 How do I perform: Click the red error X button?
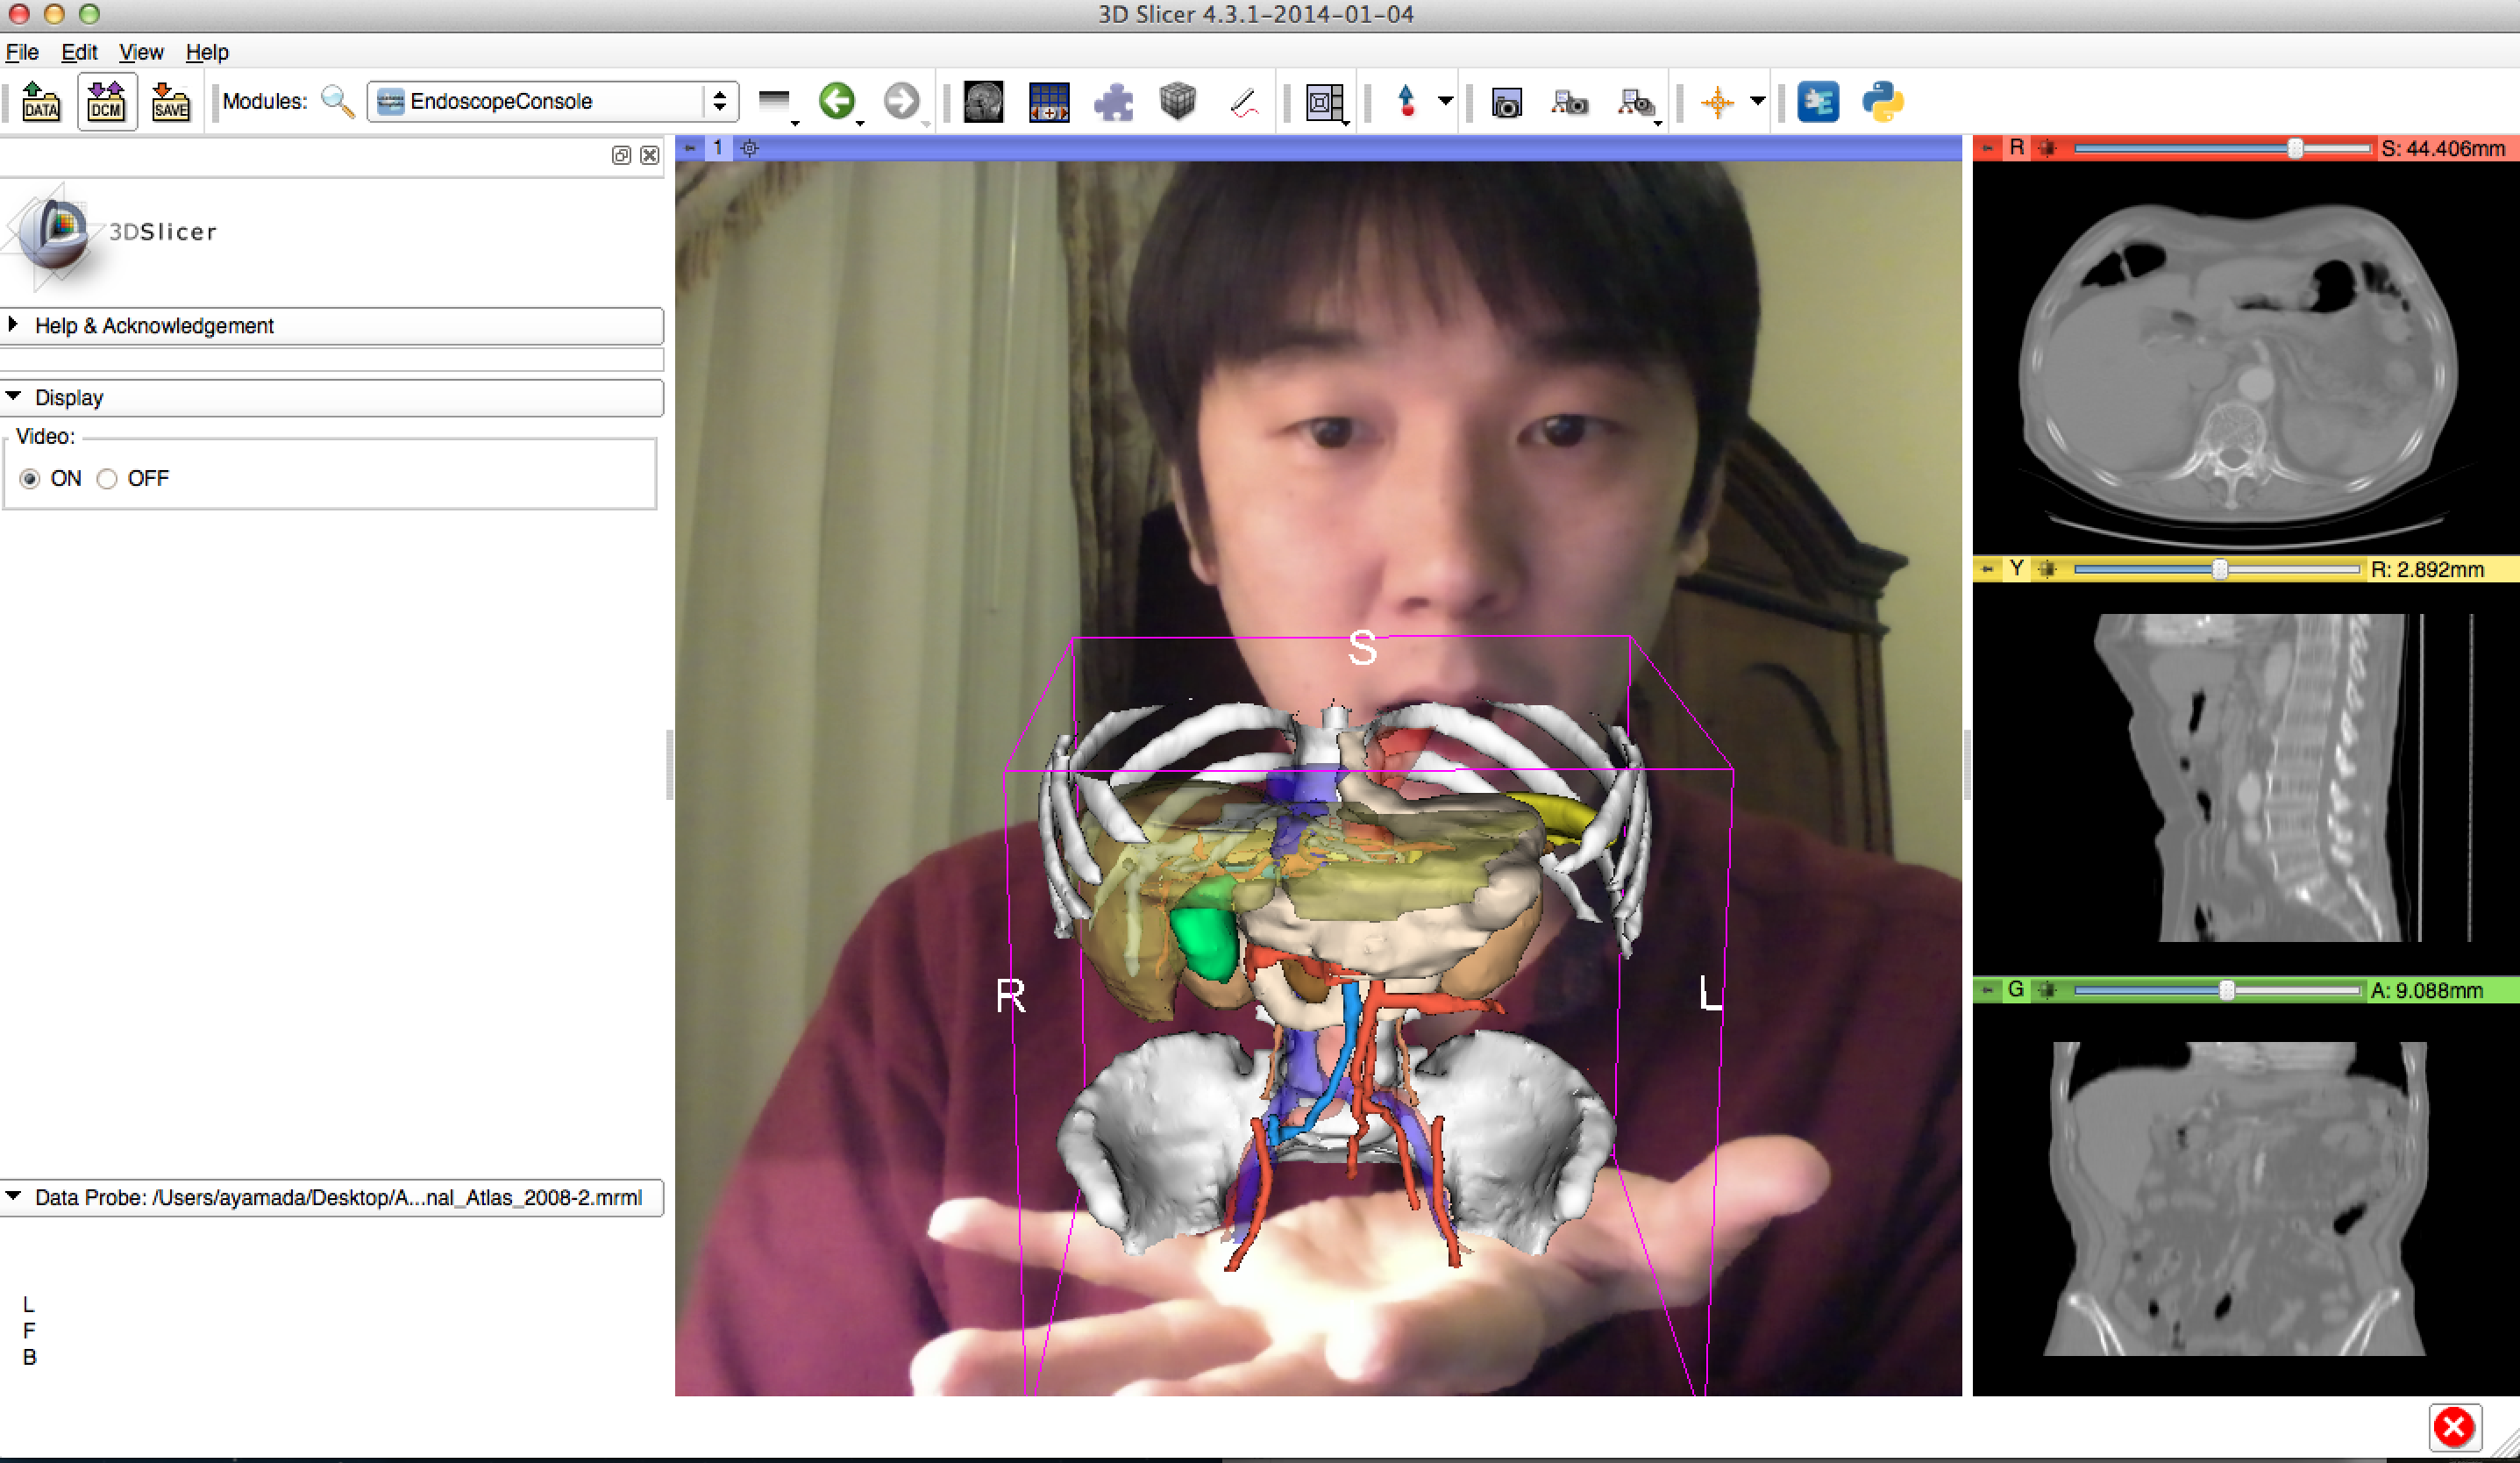tap(2453, 1427)
